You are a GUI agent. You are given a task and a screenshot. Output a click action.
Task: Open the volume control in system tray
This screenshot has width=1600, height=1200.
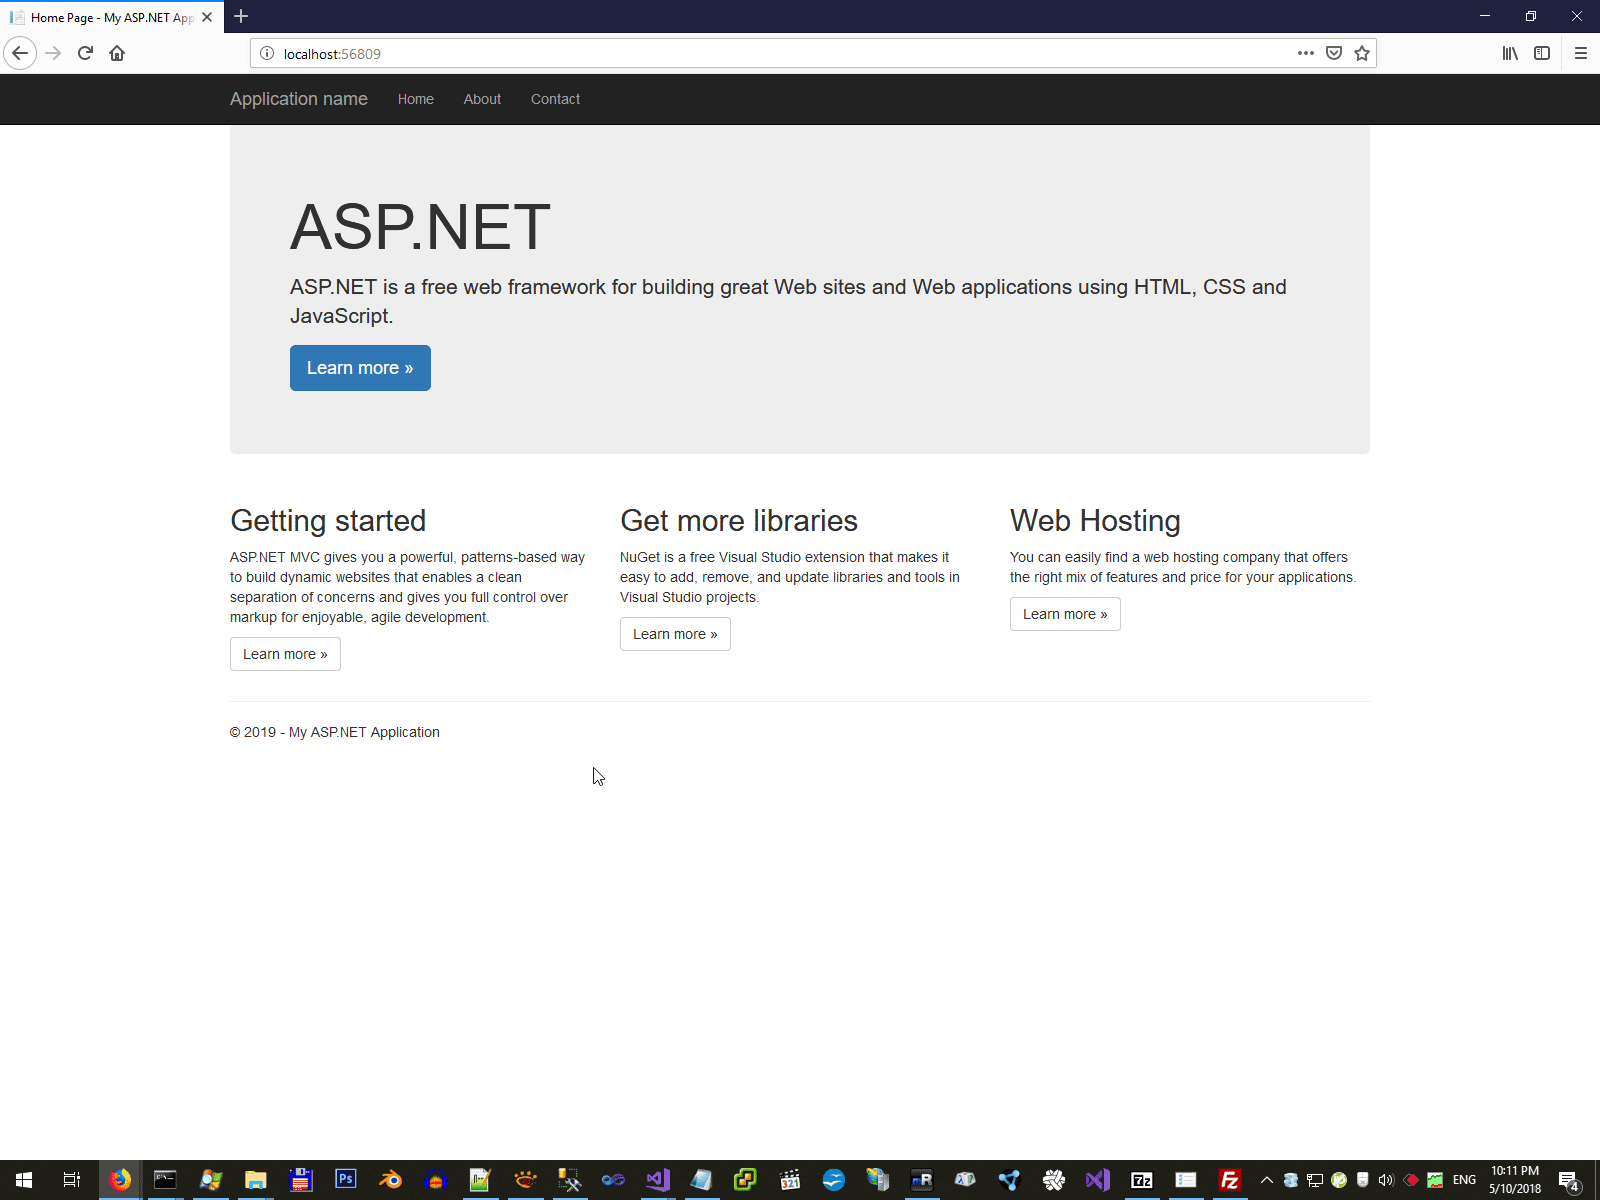pyautogui.click(x=1386, y=1180)
